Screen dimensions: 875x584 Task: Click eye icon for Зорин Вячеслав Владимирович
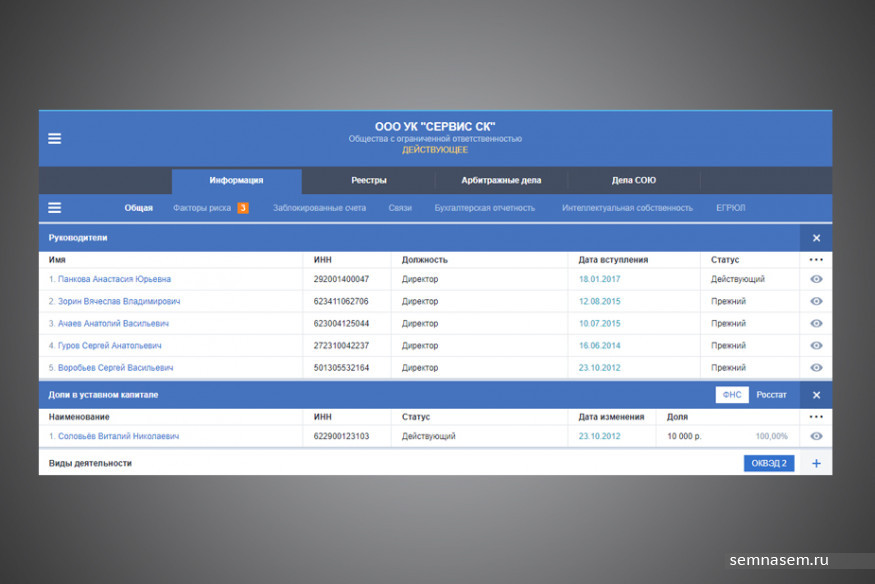click(816, 302)
